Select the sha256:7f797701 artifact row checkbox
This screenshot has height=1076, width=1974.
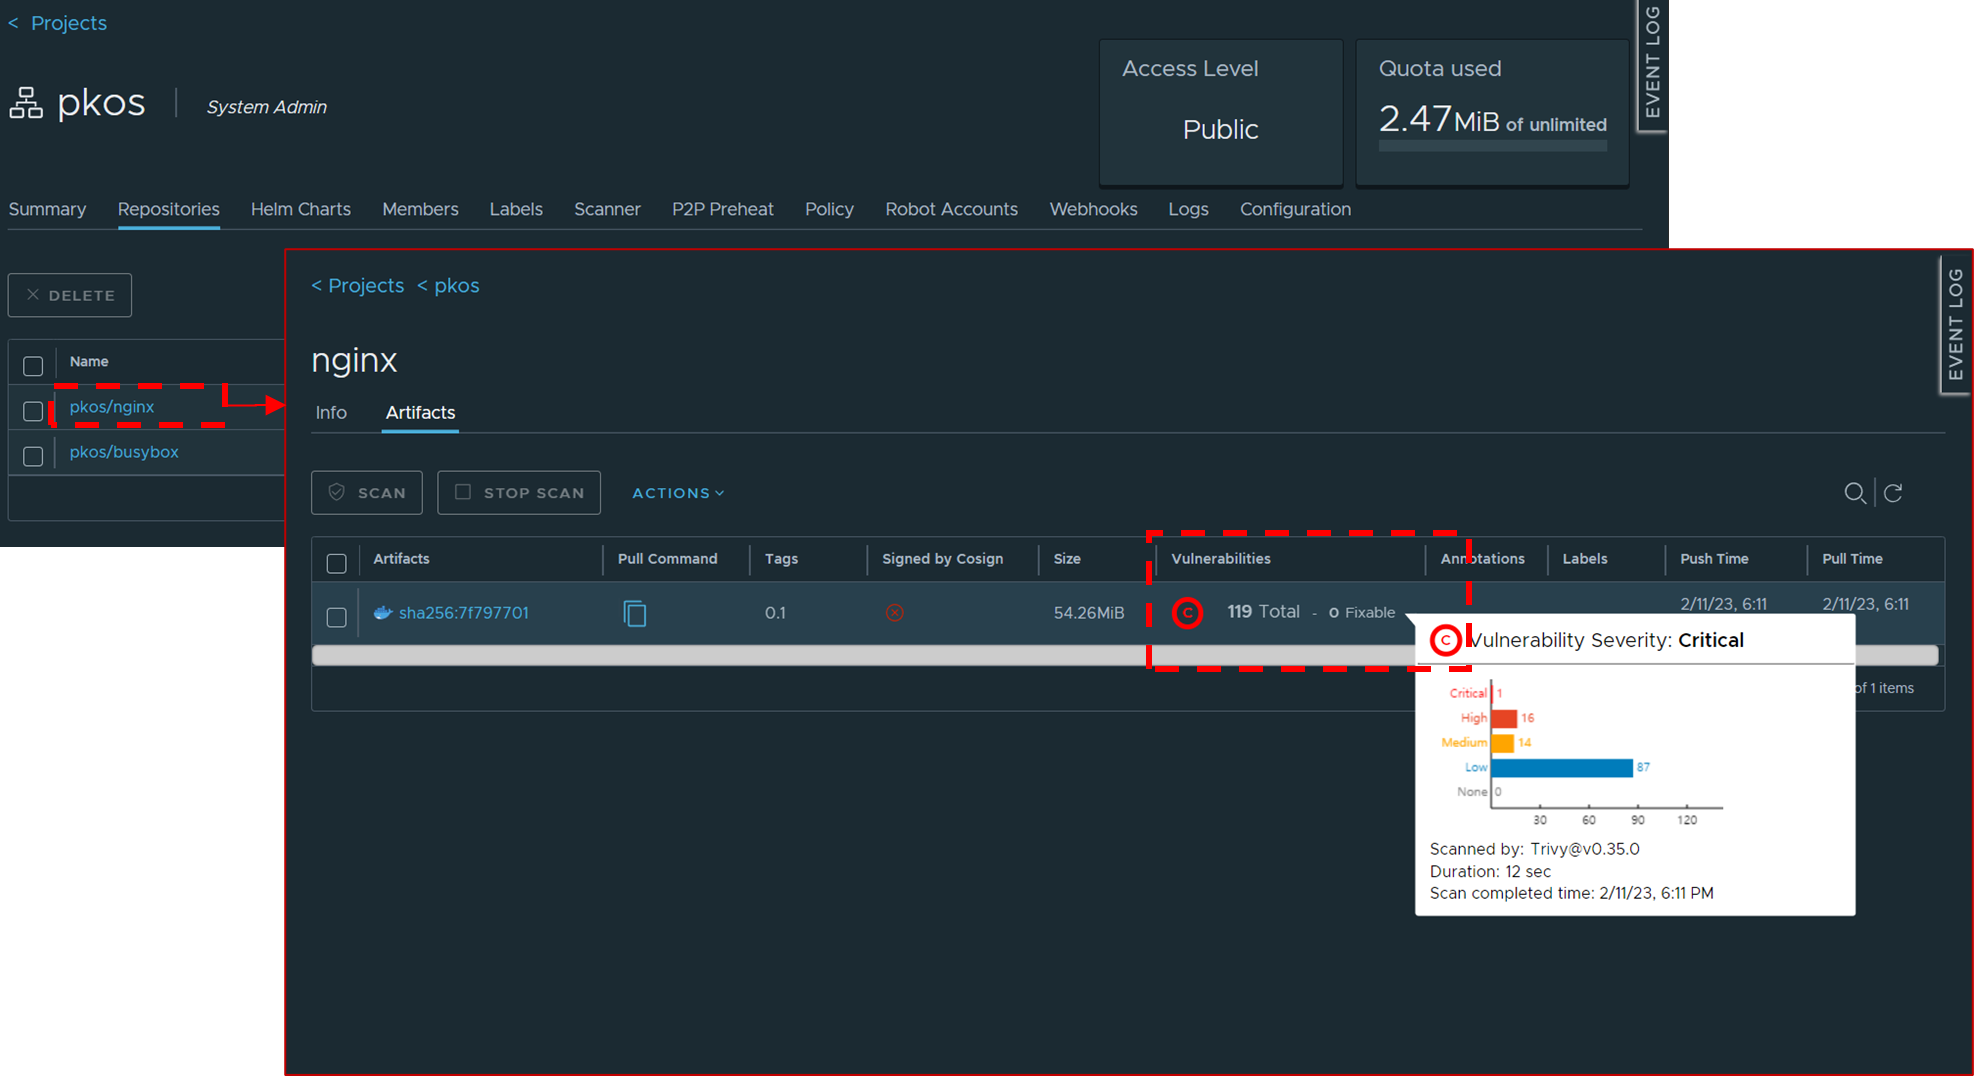pos(337,617)
